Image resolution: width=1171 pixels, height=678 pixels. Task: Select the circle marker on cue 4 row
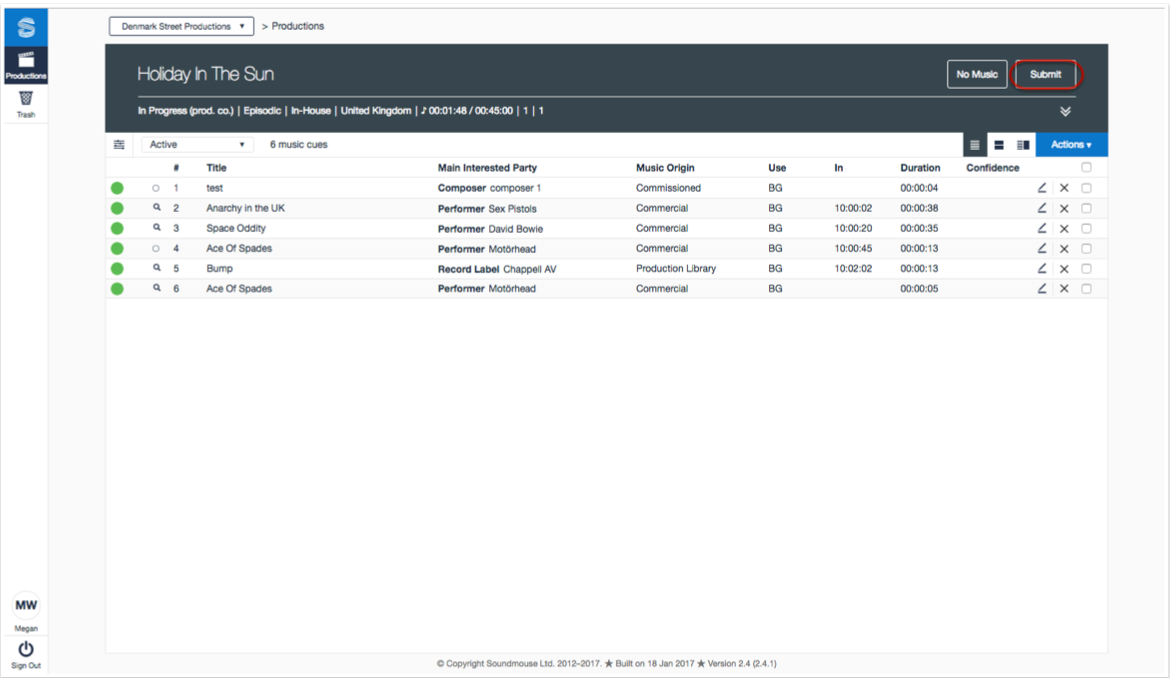coord(156,249)
